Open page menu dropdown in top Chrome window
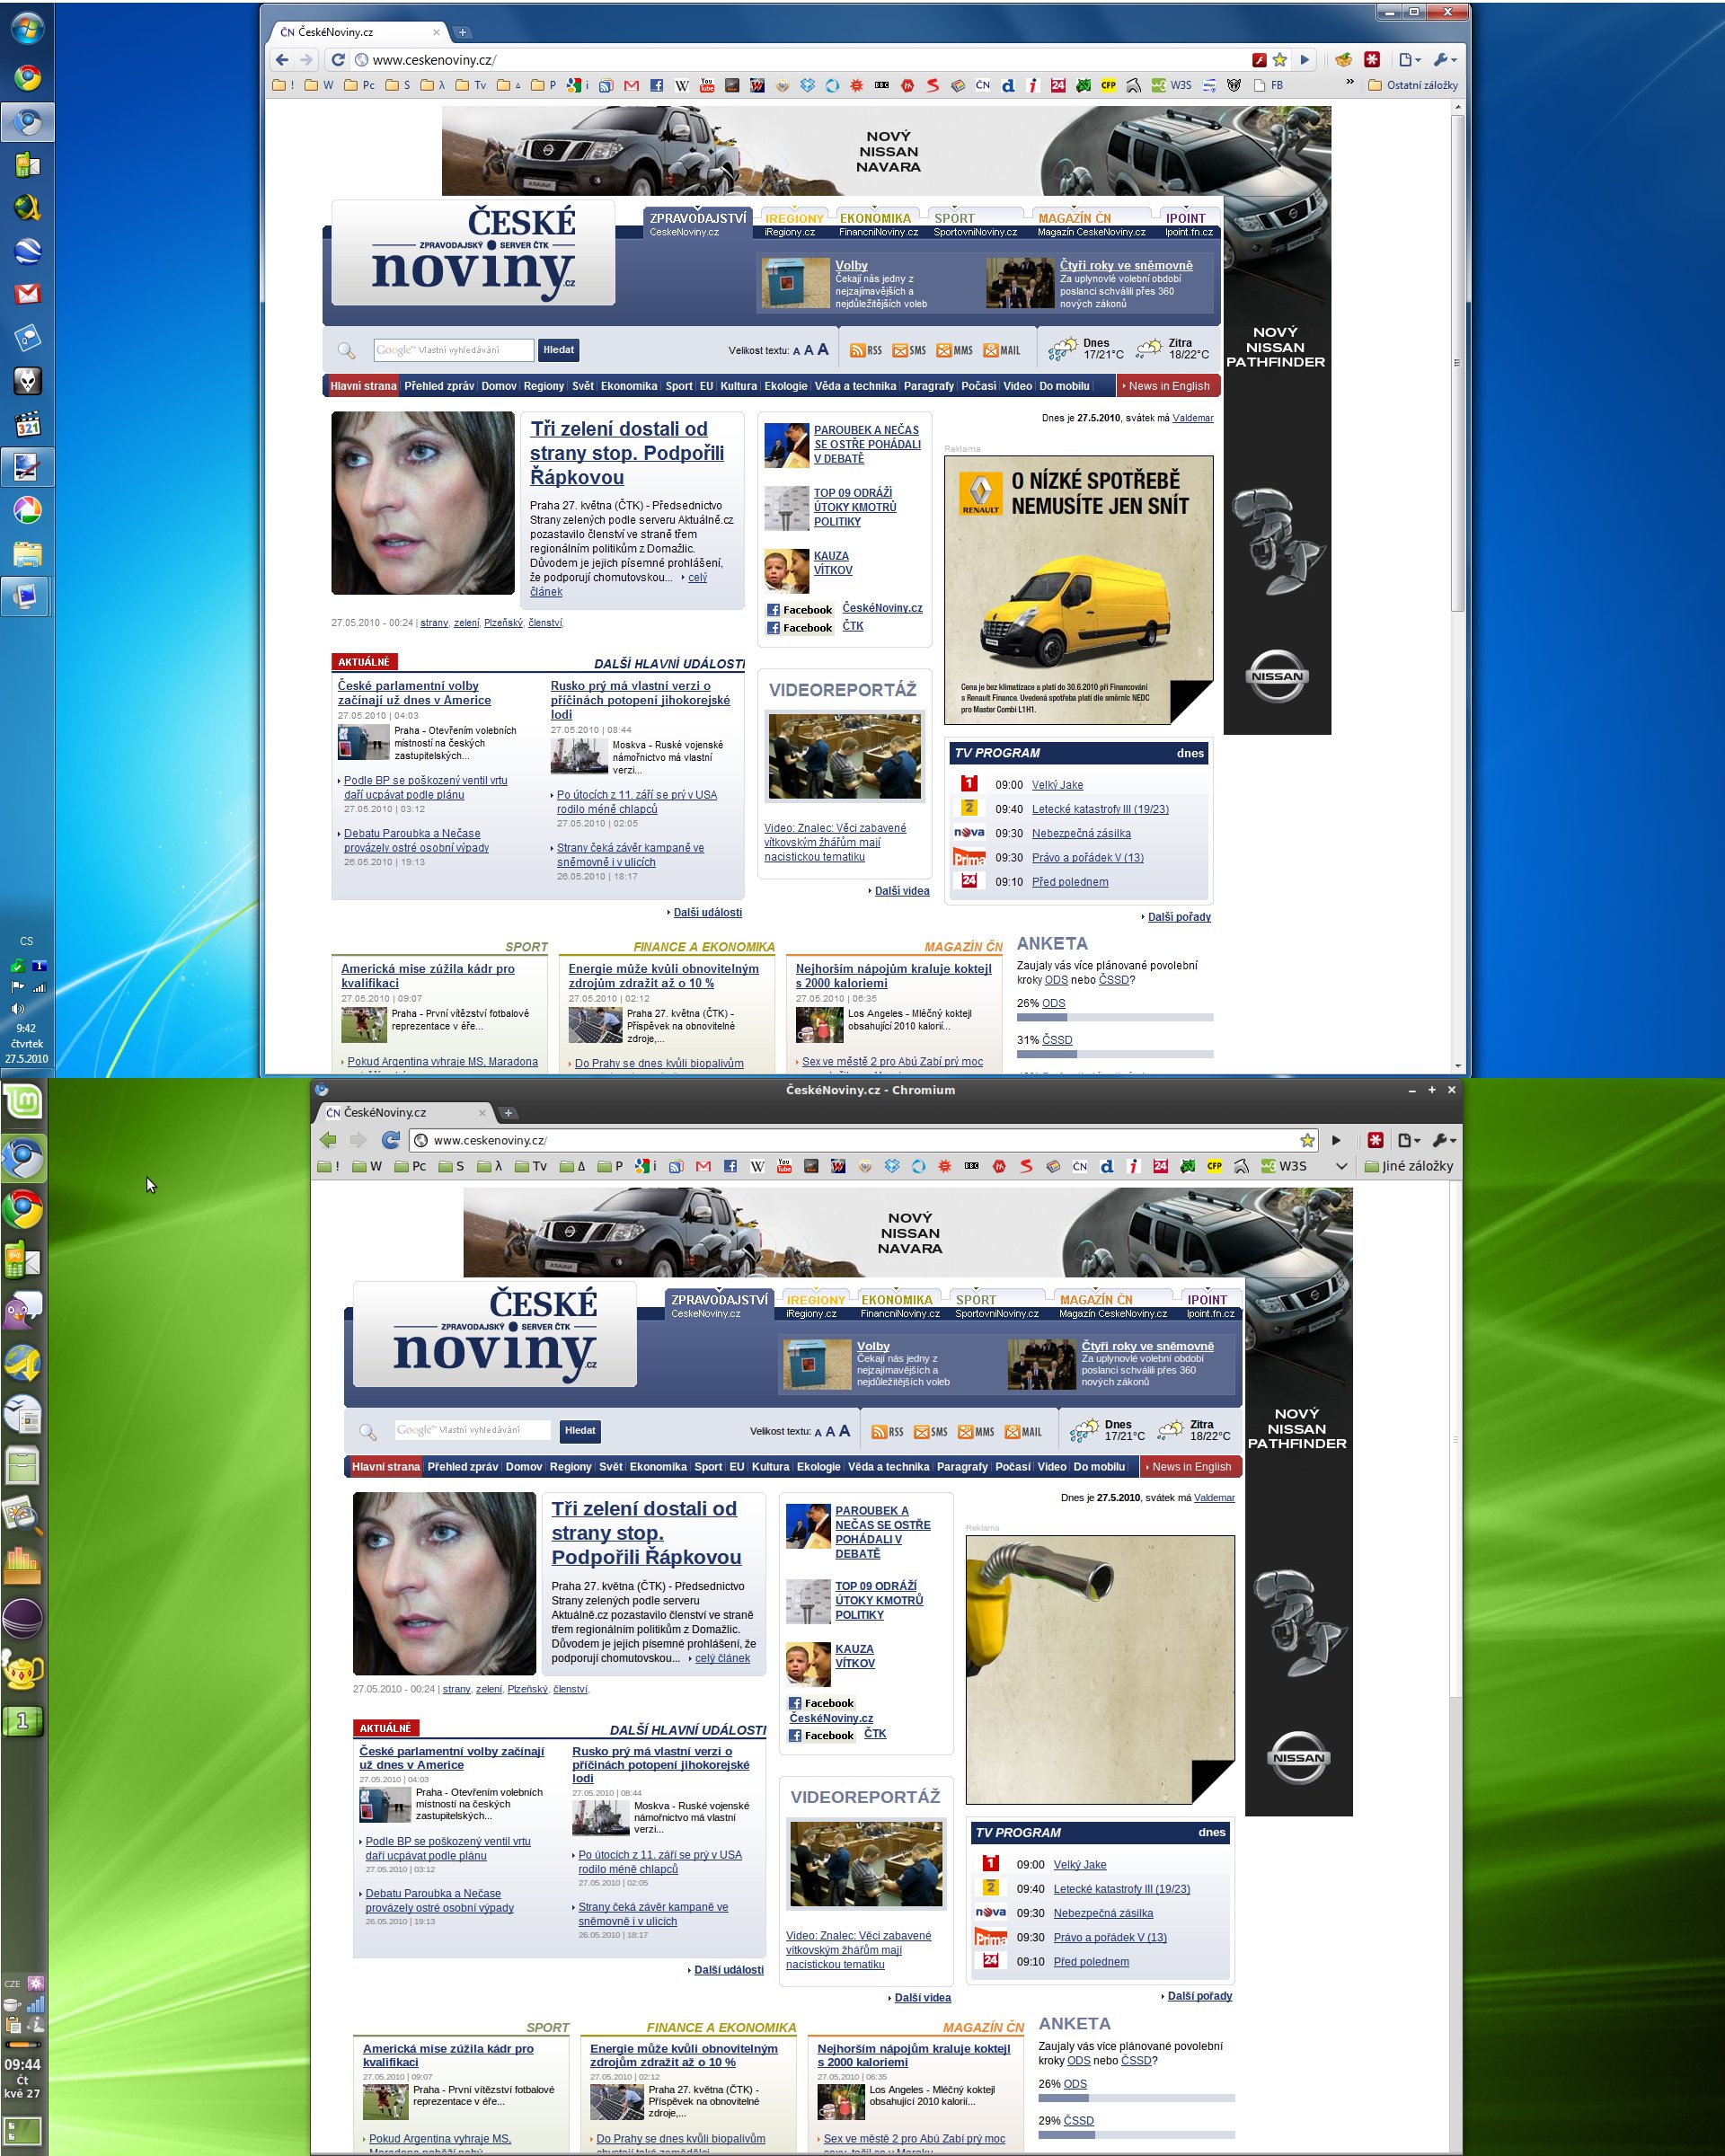Image resolution: width=1725 pixels, height=2156 pixels. pyautogui.click(x=1410, y=60)
